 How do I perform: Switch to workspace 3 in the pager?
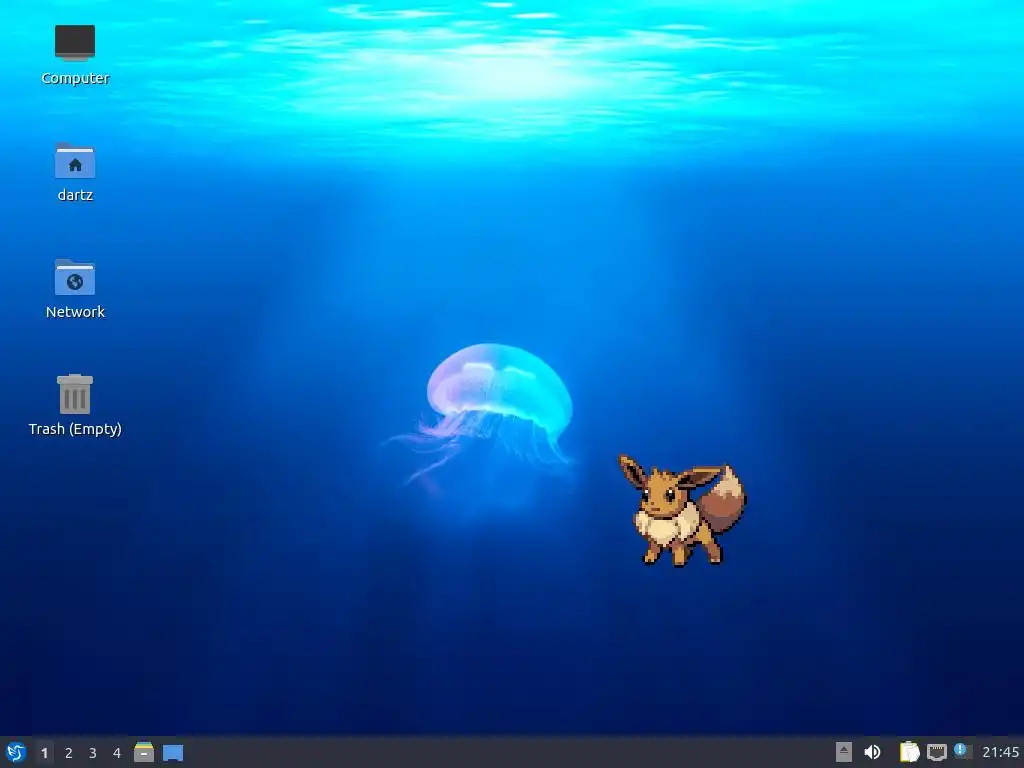(93, 753)
